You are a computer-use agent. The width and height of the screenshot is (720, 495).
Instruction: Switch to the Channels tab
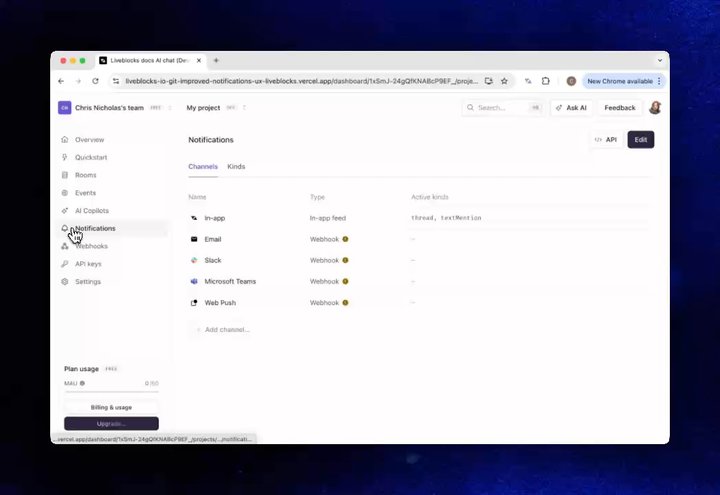click(x=203, y=167)
